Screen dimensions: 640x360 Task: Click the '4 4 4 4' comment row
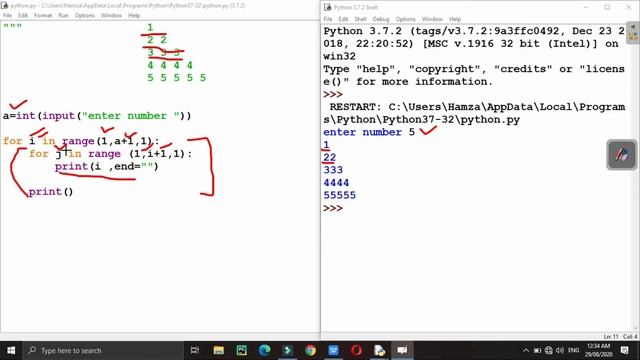point(170,65)
